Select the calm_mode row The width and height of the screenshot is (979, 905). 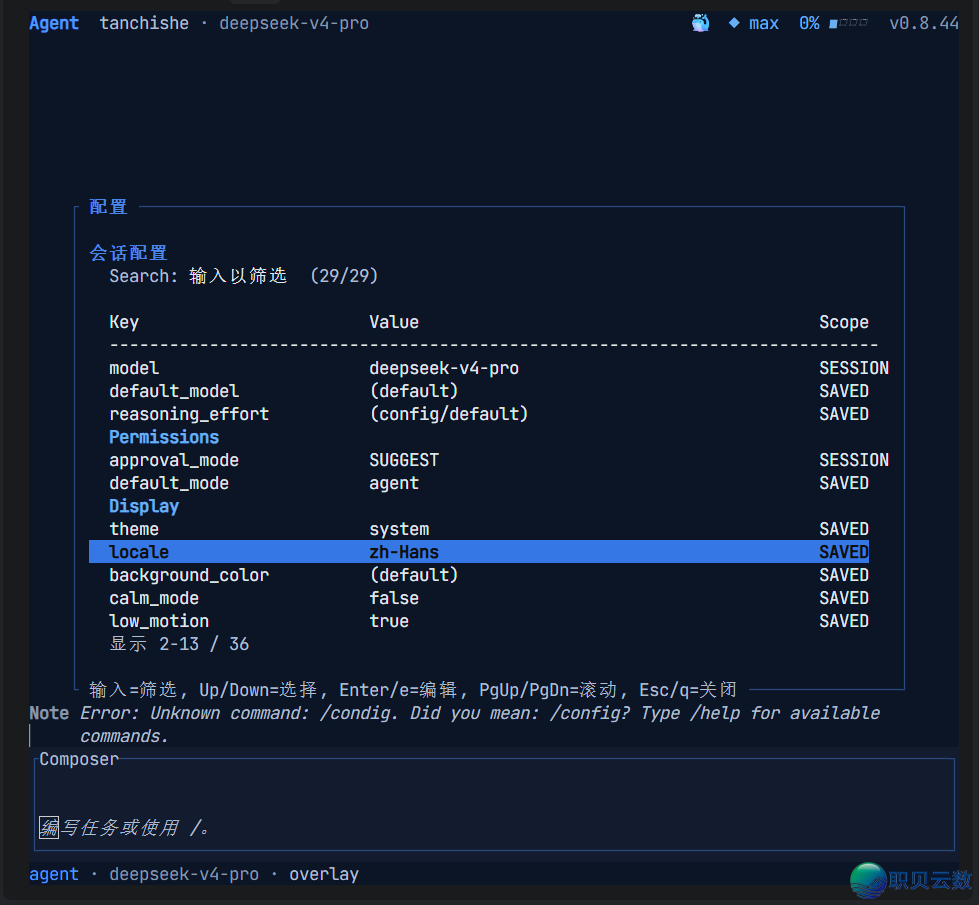pos(489,598)
